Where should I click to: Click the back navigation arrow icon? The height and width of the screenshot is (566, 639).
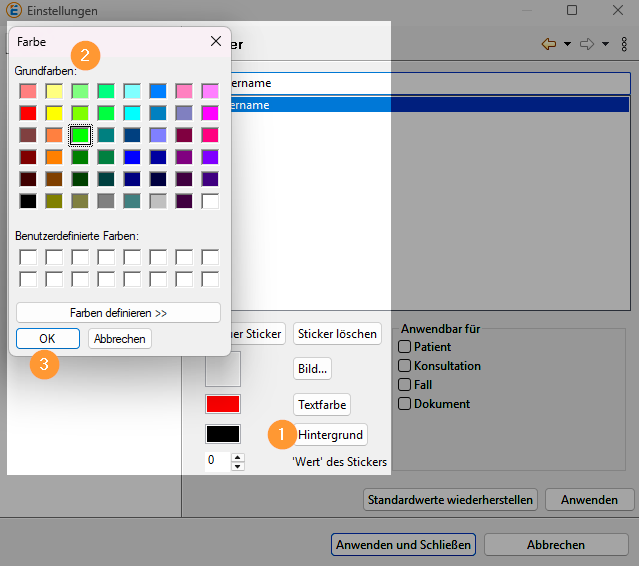point(548,44)
